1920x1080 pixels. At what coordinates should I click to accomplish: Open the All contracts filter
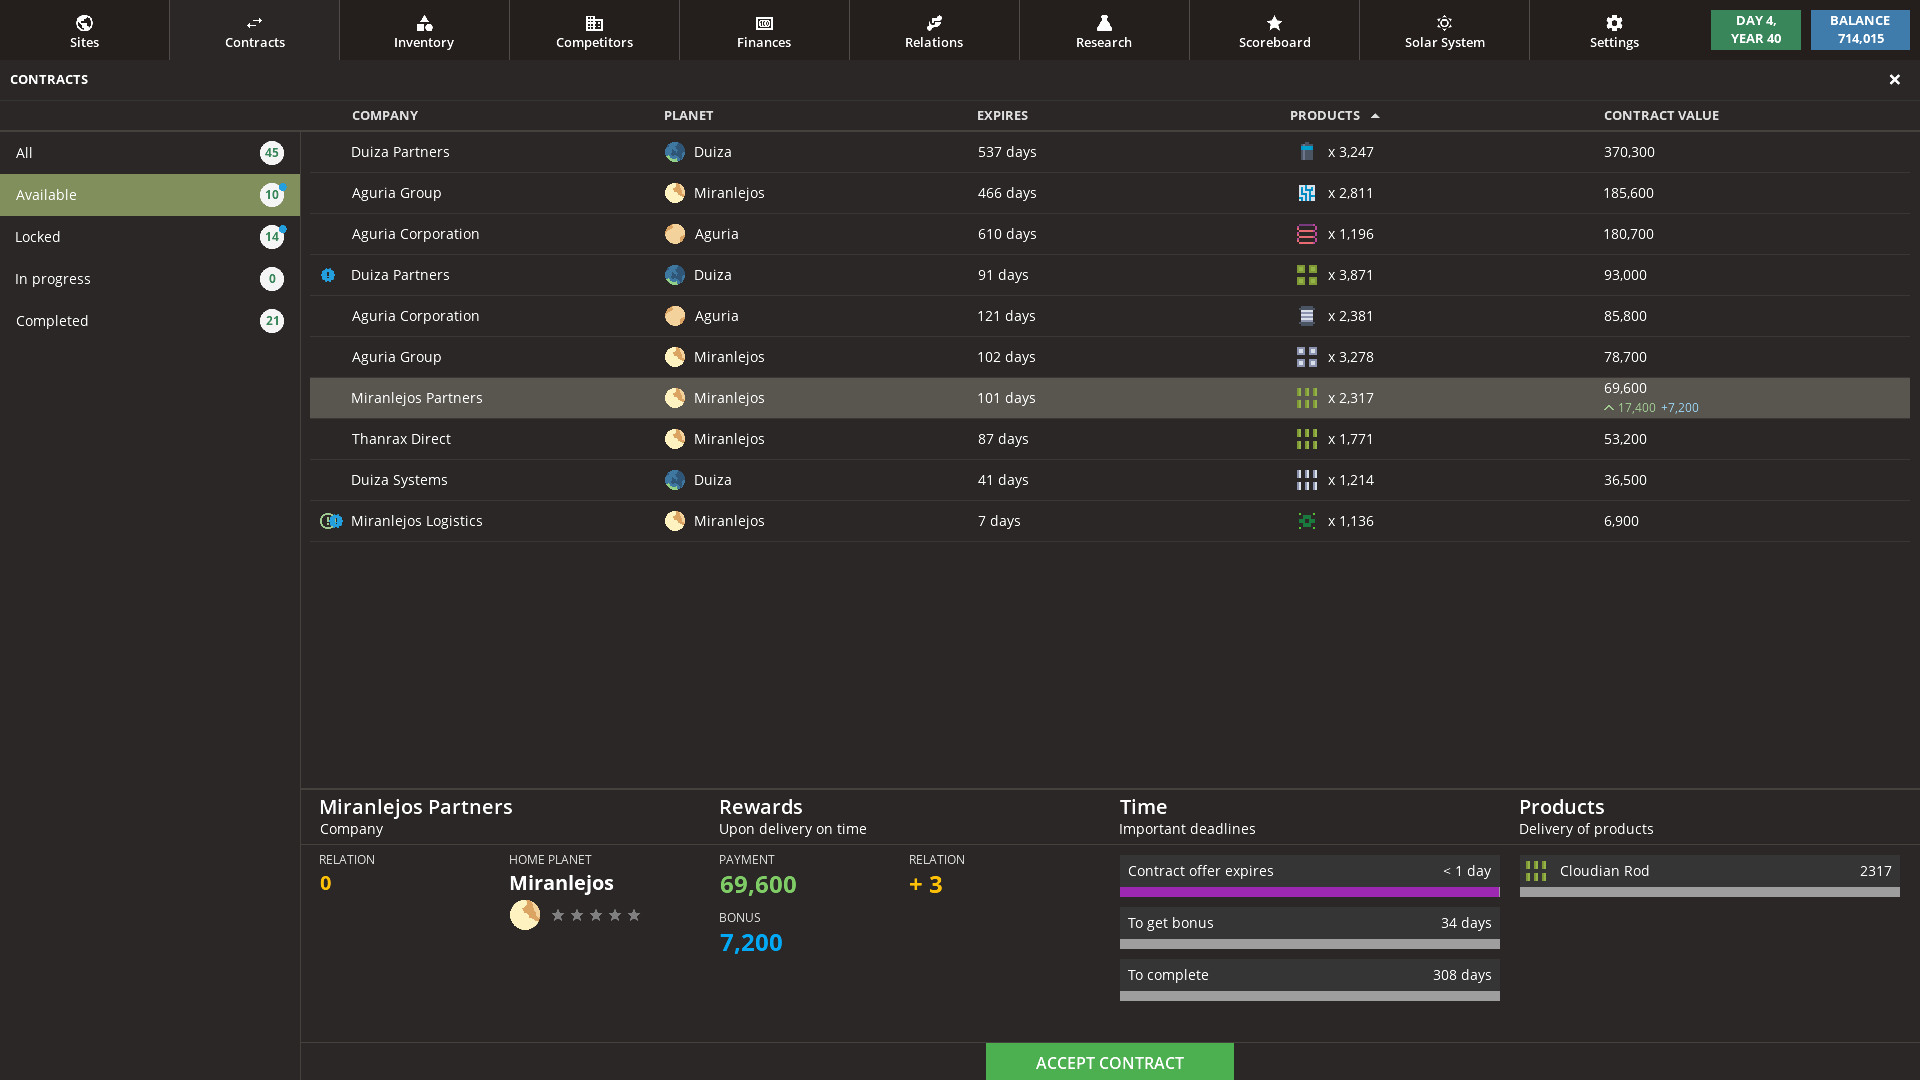150,152
